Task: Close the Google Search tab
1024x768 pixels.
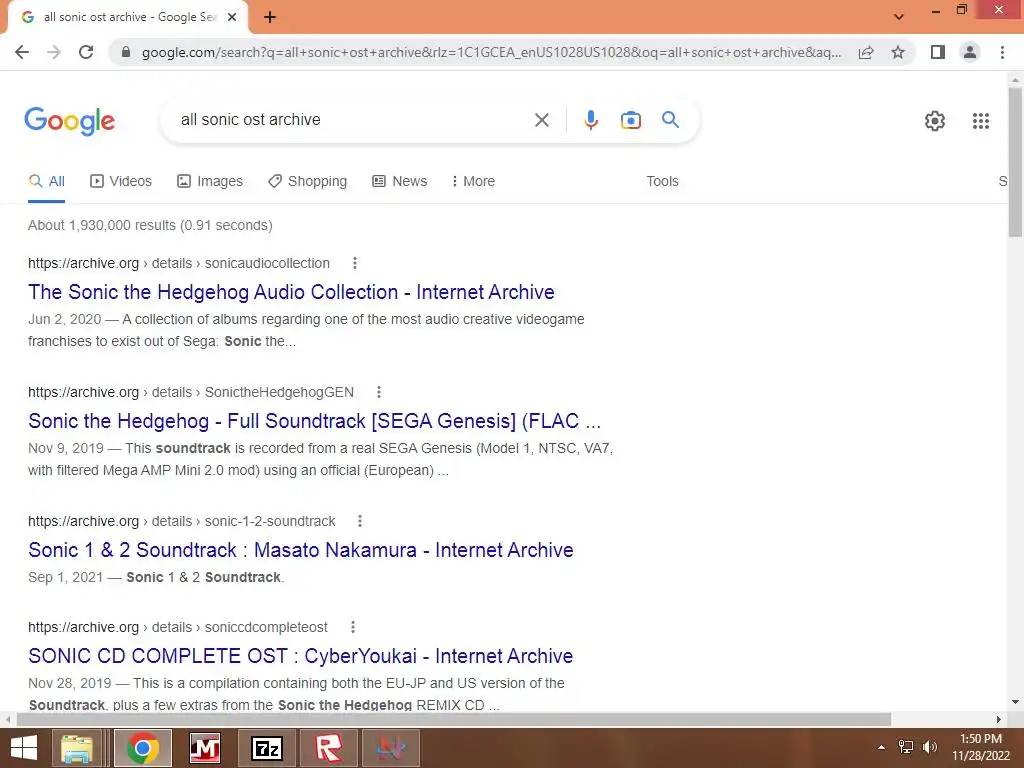Action: pyautogui.click(x=232, y=17)
